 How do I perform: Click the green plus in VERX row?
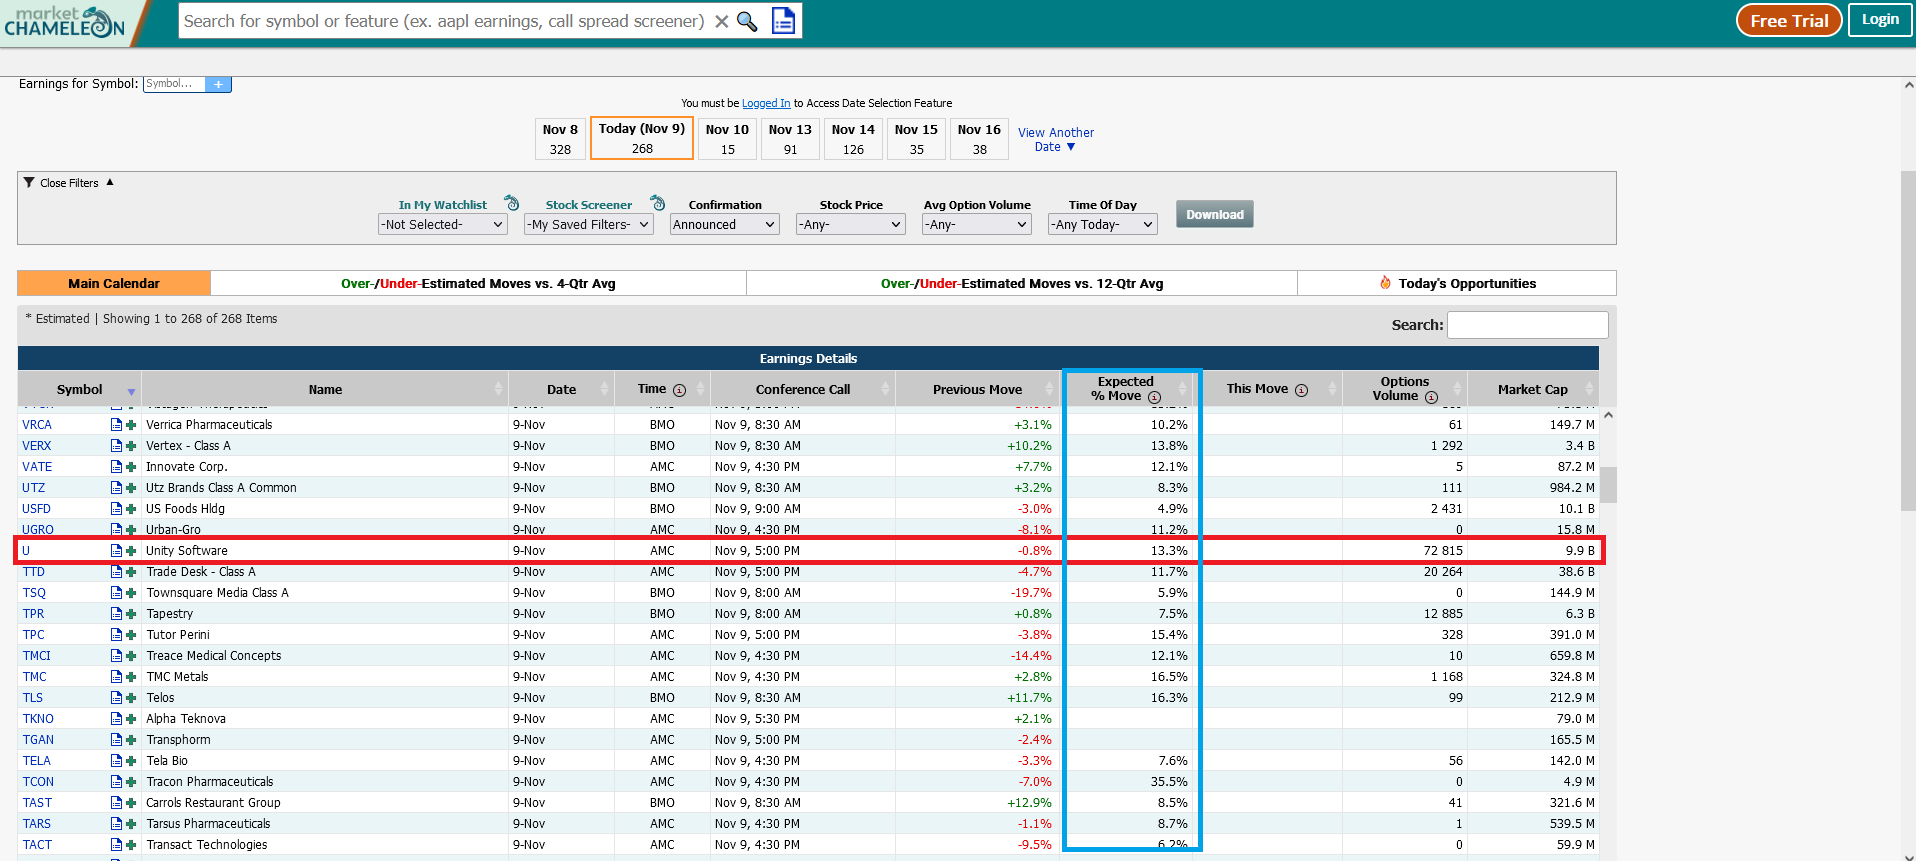click(x=131, y=446)
